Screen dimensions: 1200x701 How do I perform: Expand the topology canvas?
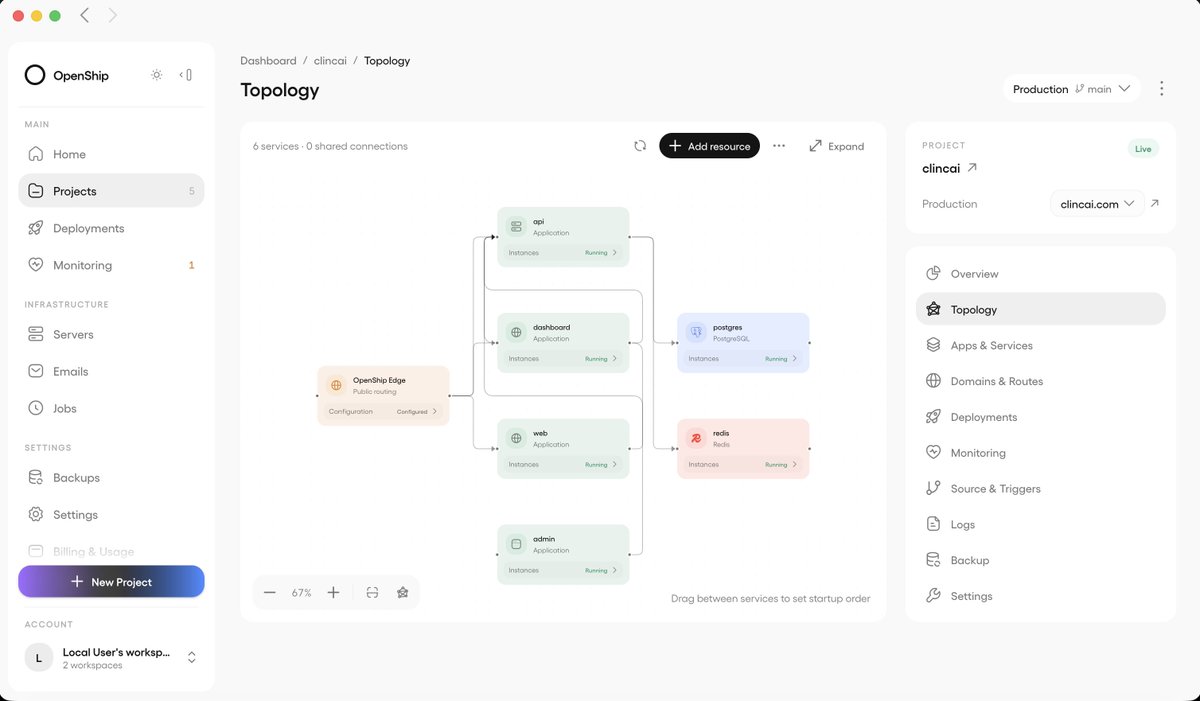click(x=836, y=146)
